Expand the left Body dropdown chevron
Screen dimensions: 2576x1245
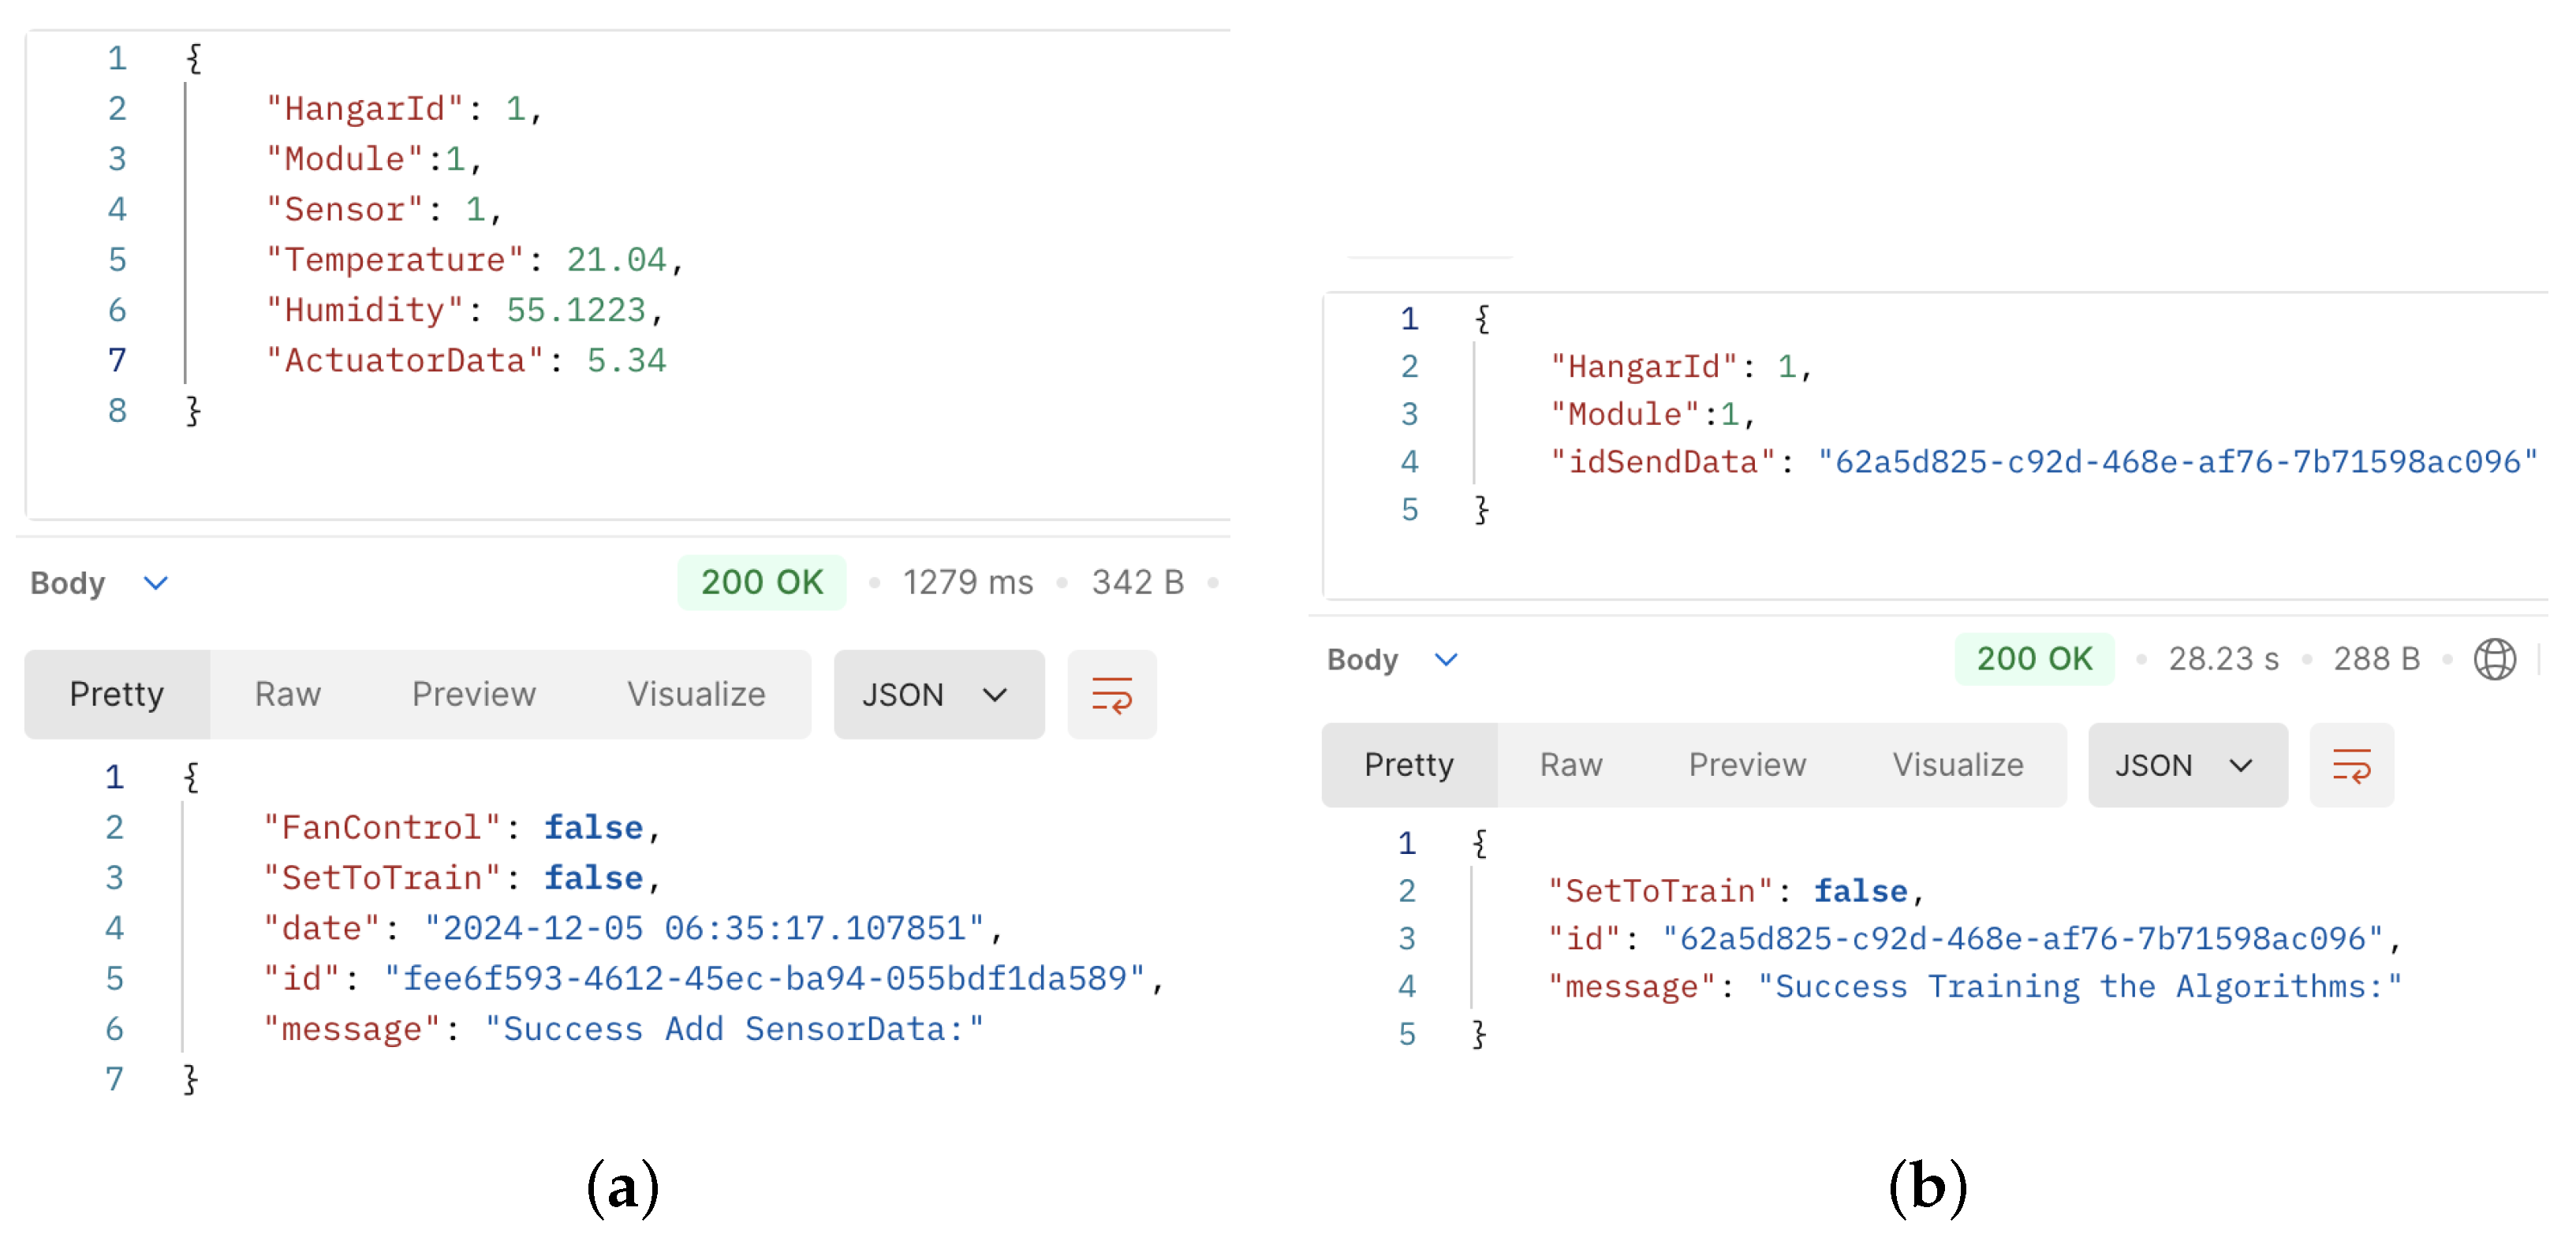pos(155,582)
